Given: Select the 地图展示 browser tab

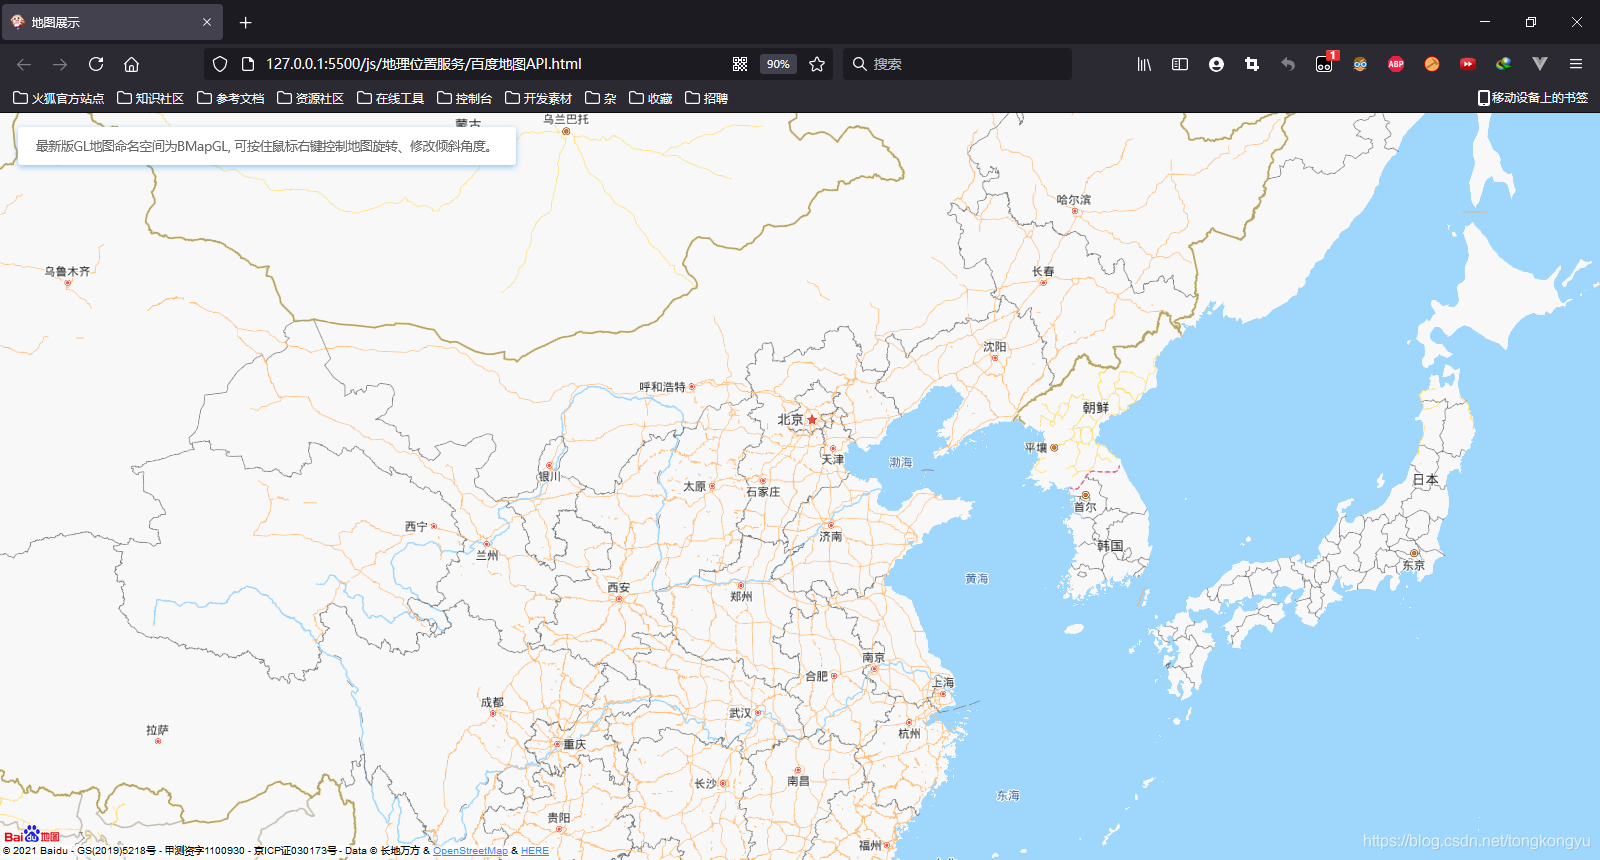Looking at the screenshot, I should click(112, 22).
